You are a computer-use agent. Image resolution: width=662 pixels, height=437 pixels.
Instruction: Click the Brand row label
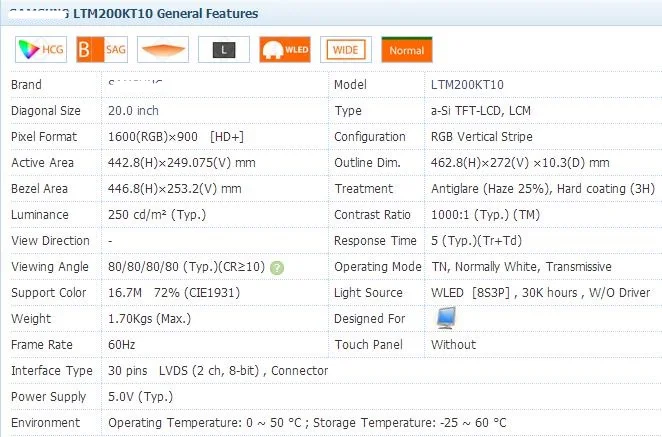click(x=26, y=85)
